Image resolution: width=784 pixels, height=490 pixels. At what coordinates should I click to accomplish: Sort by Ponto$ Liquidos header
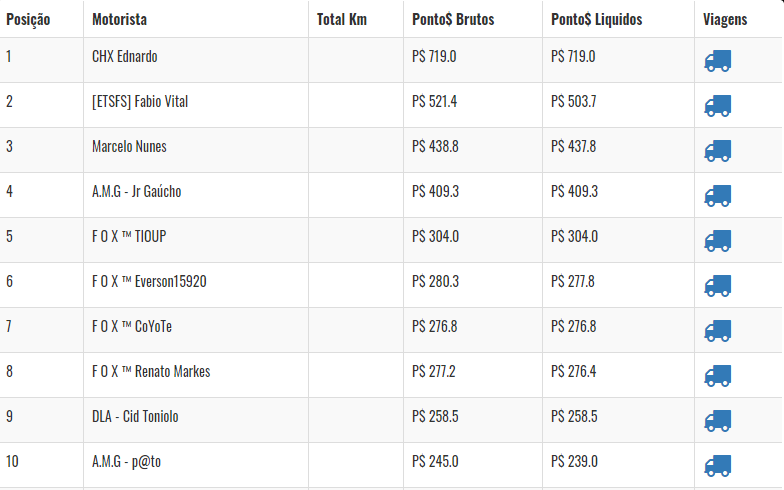tap(596, 20)
